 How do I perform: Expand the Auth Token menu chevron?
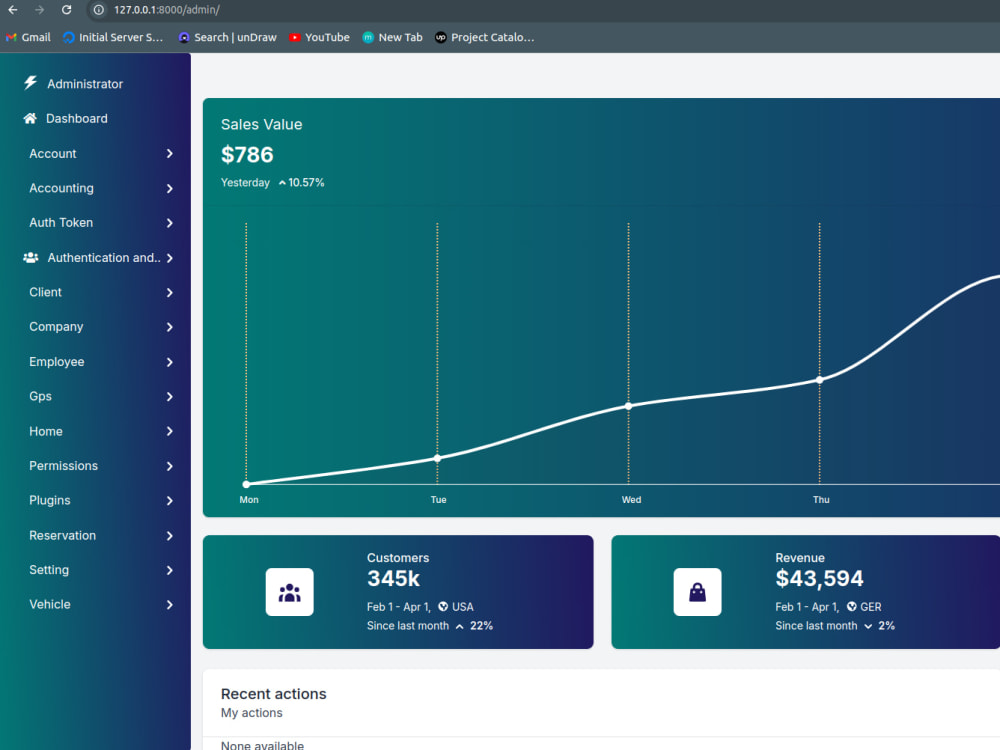(170, 223)
